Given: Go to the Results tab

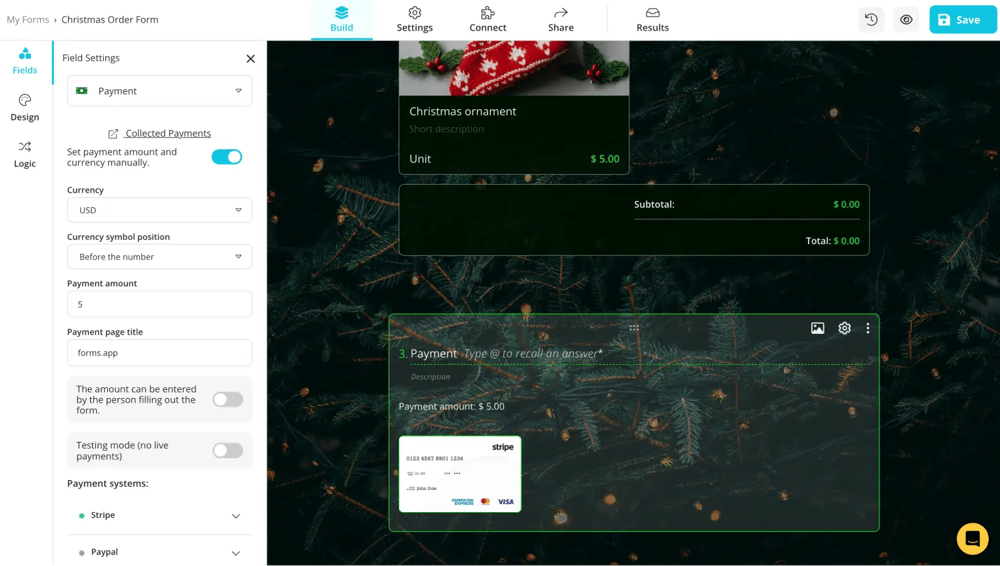Looking at the screenshot, I should tap(652, 20).
